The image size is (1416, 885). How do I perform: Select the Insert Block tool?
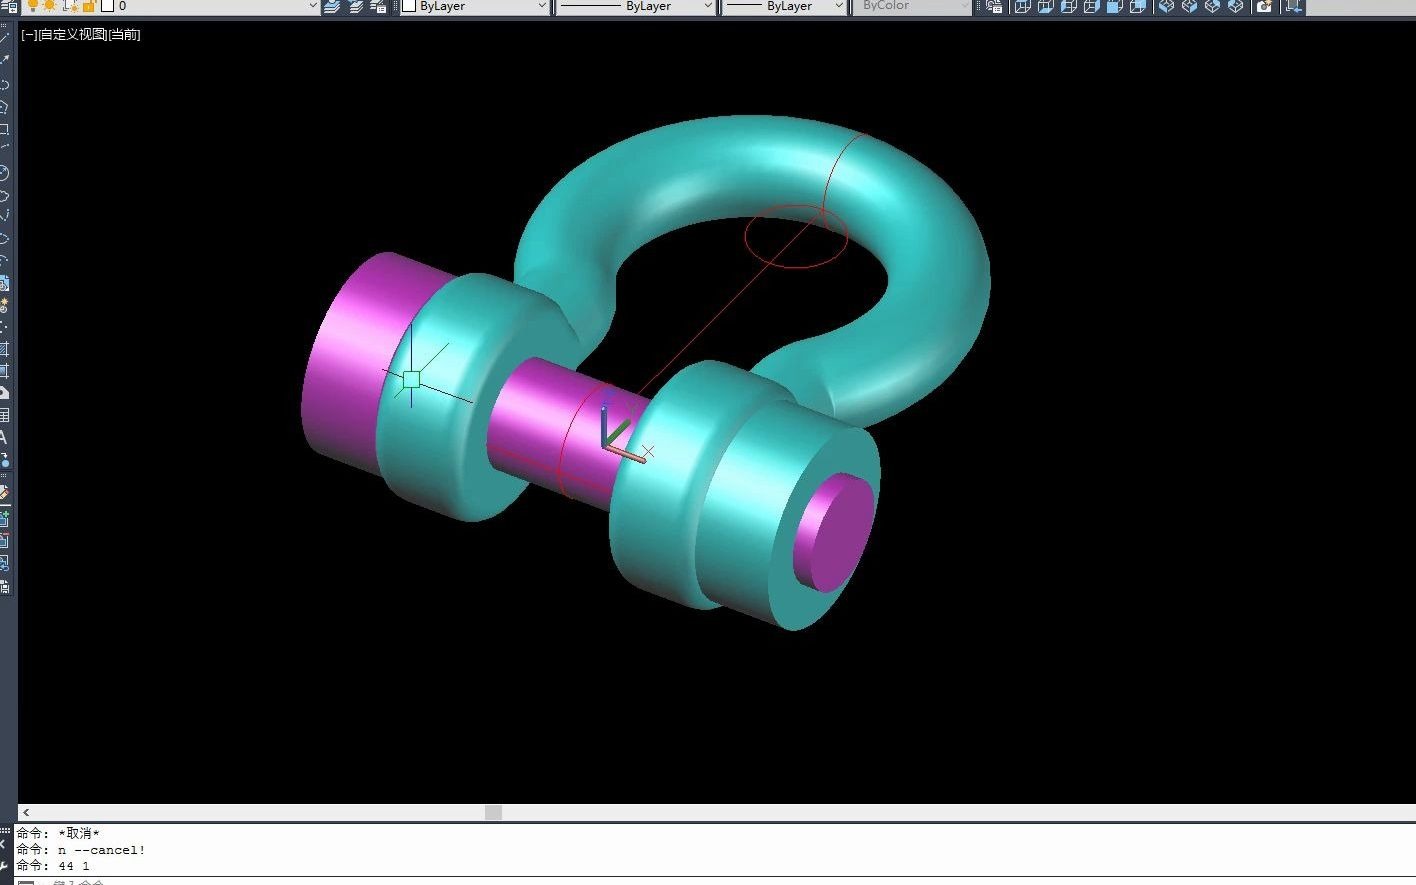click(x=5, y=284)
